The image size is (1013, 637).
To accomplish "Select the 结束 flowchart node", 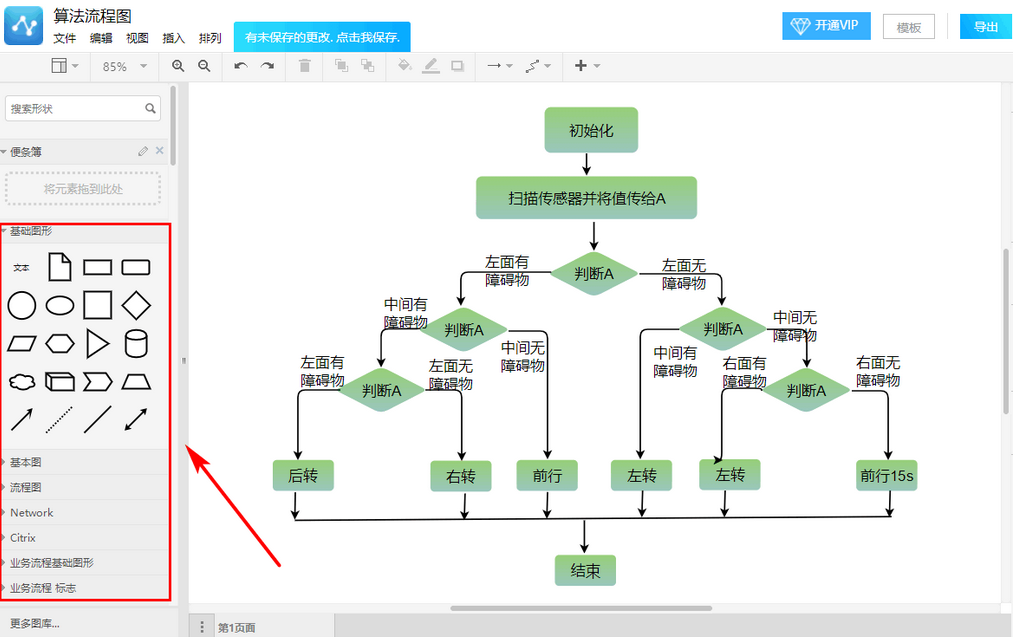I will [585, 570].
